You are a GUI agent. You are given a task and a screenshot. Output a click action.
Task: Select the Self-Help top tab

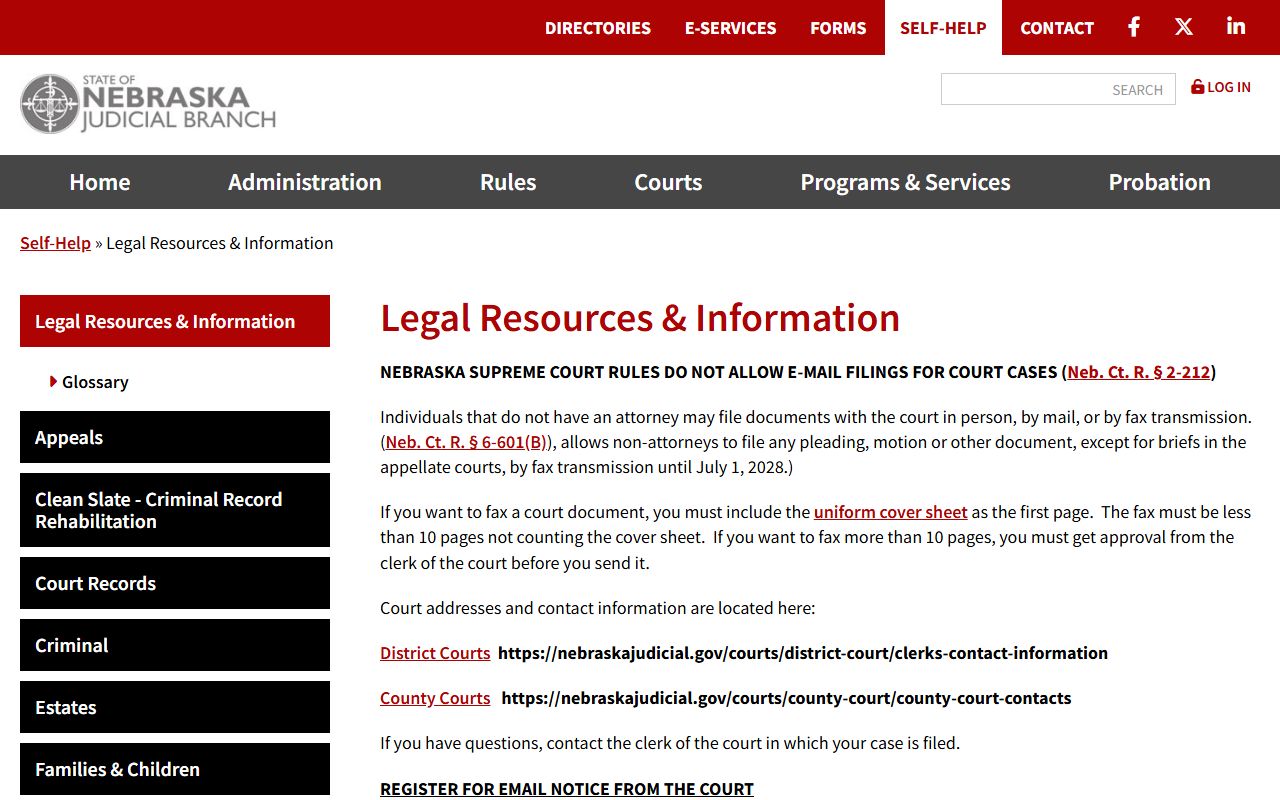(x=943, y=28)
